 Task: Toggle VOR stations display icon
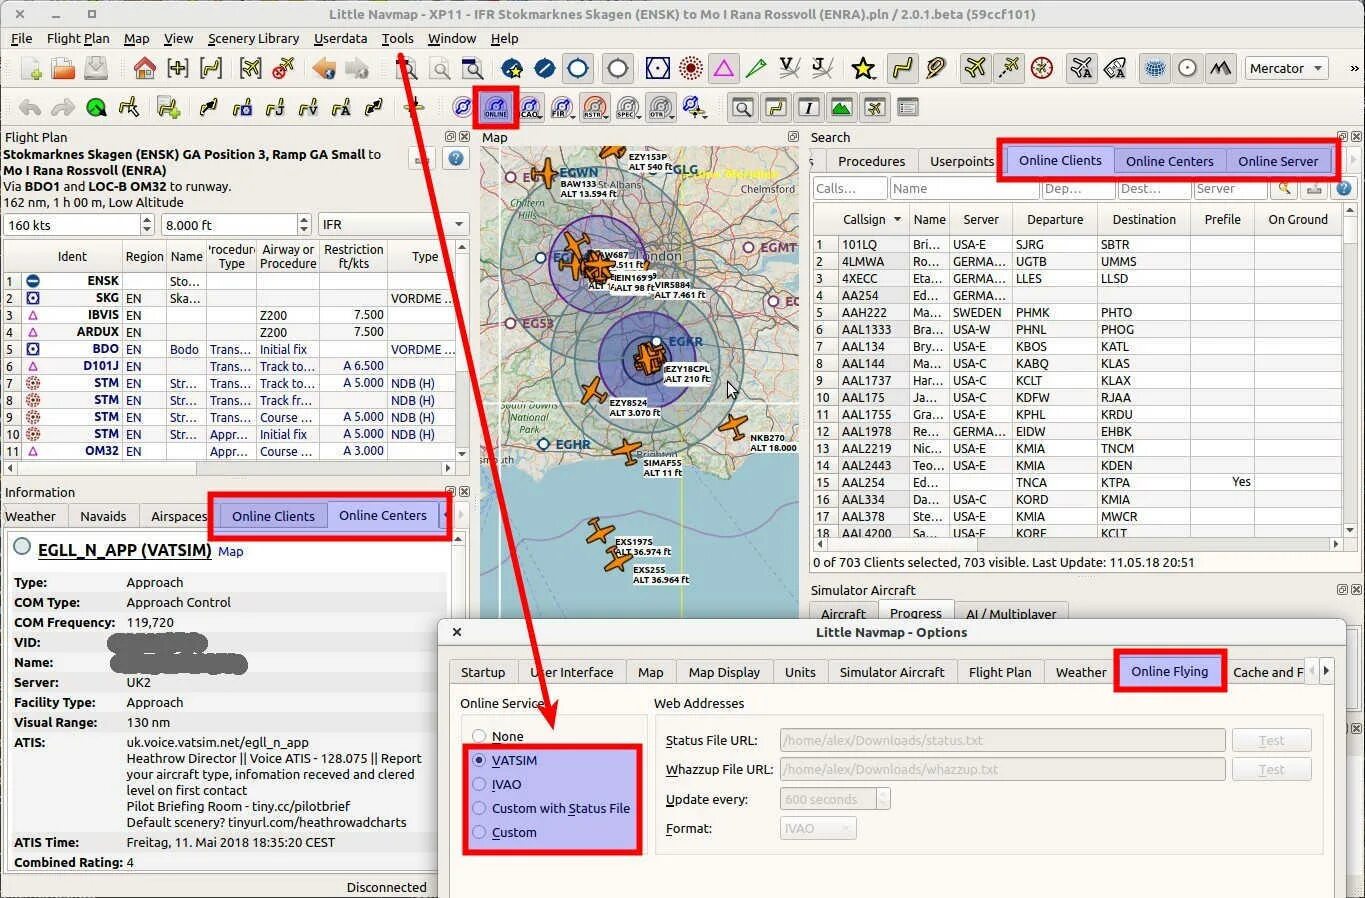[x=658, y=69]
